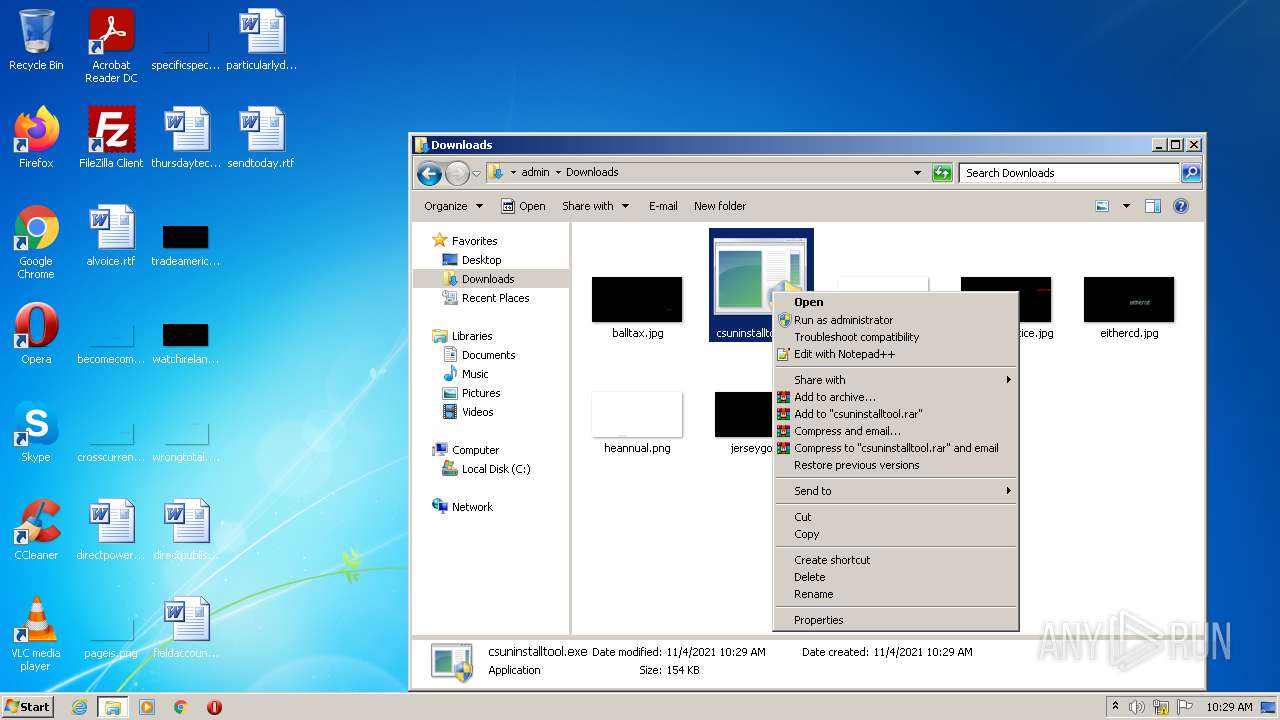The width and height of the screenshot is (1280, 720).
Task: Open FileZilla Client desktop shortcut
Action: [111, 137]
